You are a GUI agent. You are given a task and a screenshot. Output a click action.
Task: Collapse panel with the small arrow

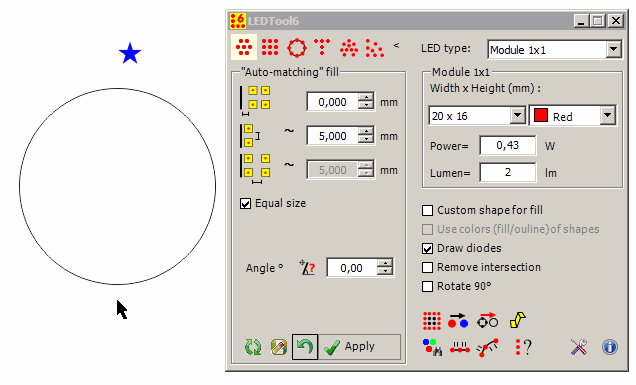(x=396, y=45)
